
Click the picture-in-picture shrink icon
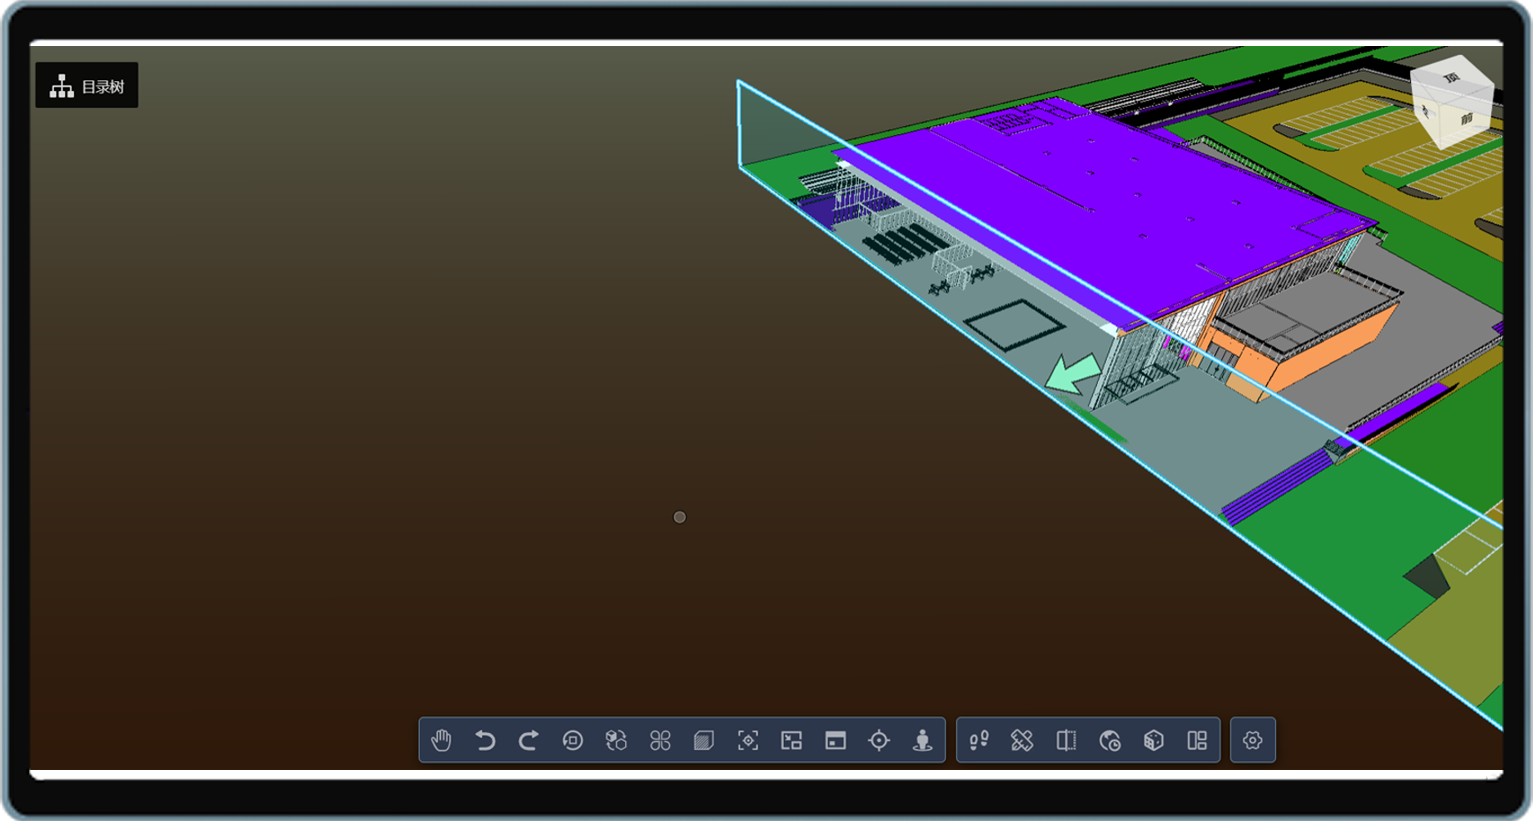tap(792, 740)
